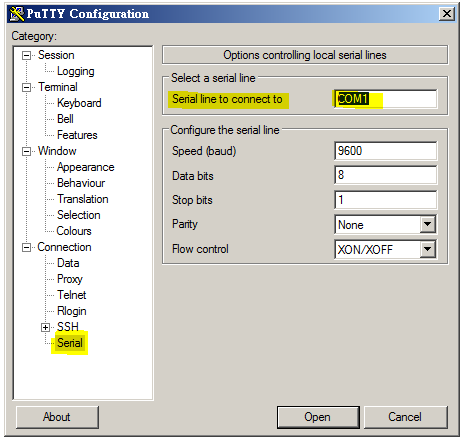Open the Colours category
Image resolution: width=463 pixels, height=441 pixels.
click(74, 231)
